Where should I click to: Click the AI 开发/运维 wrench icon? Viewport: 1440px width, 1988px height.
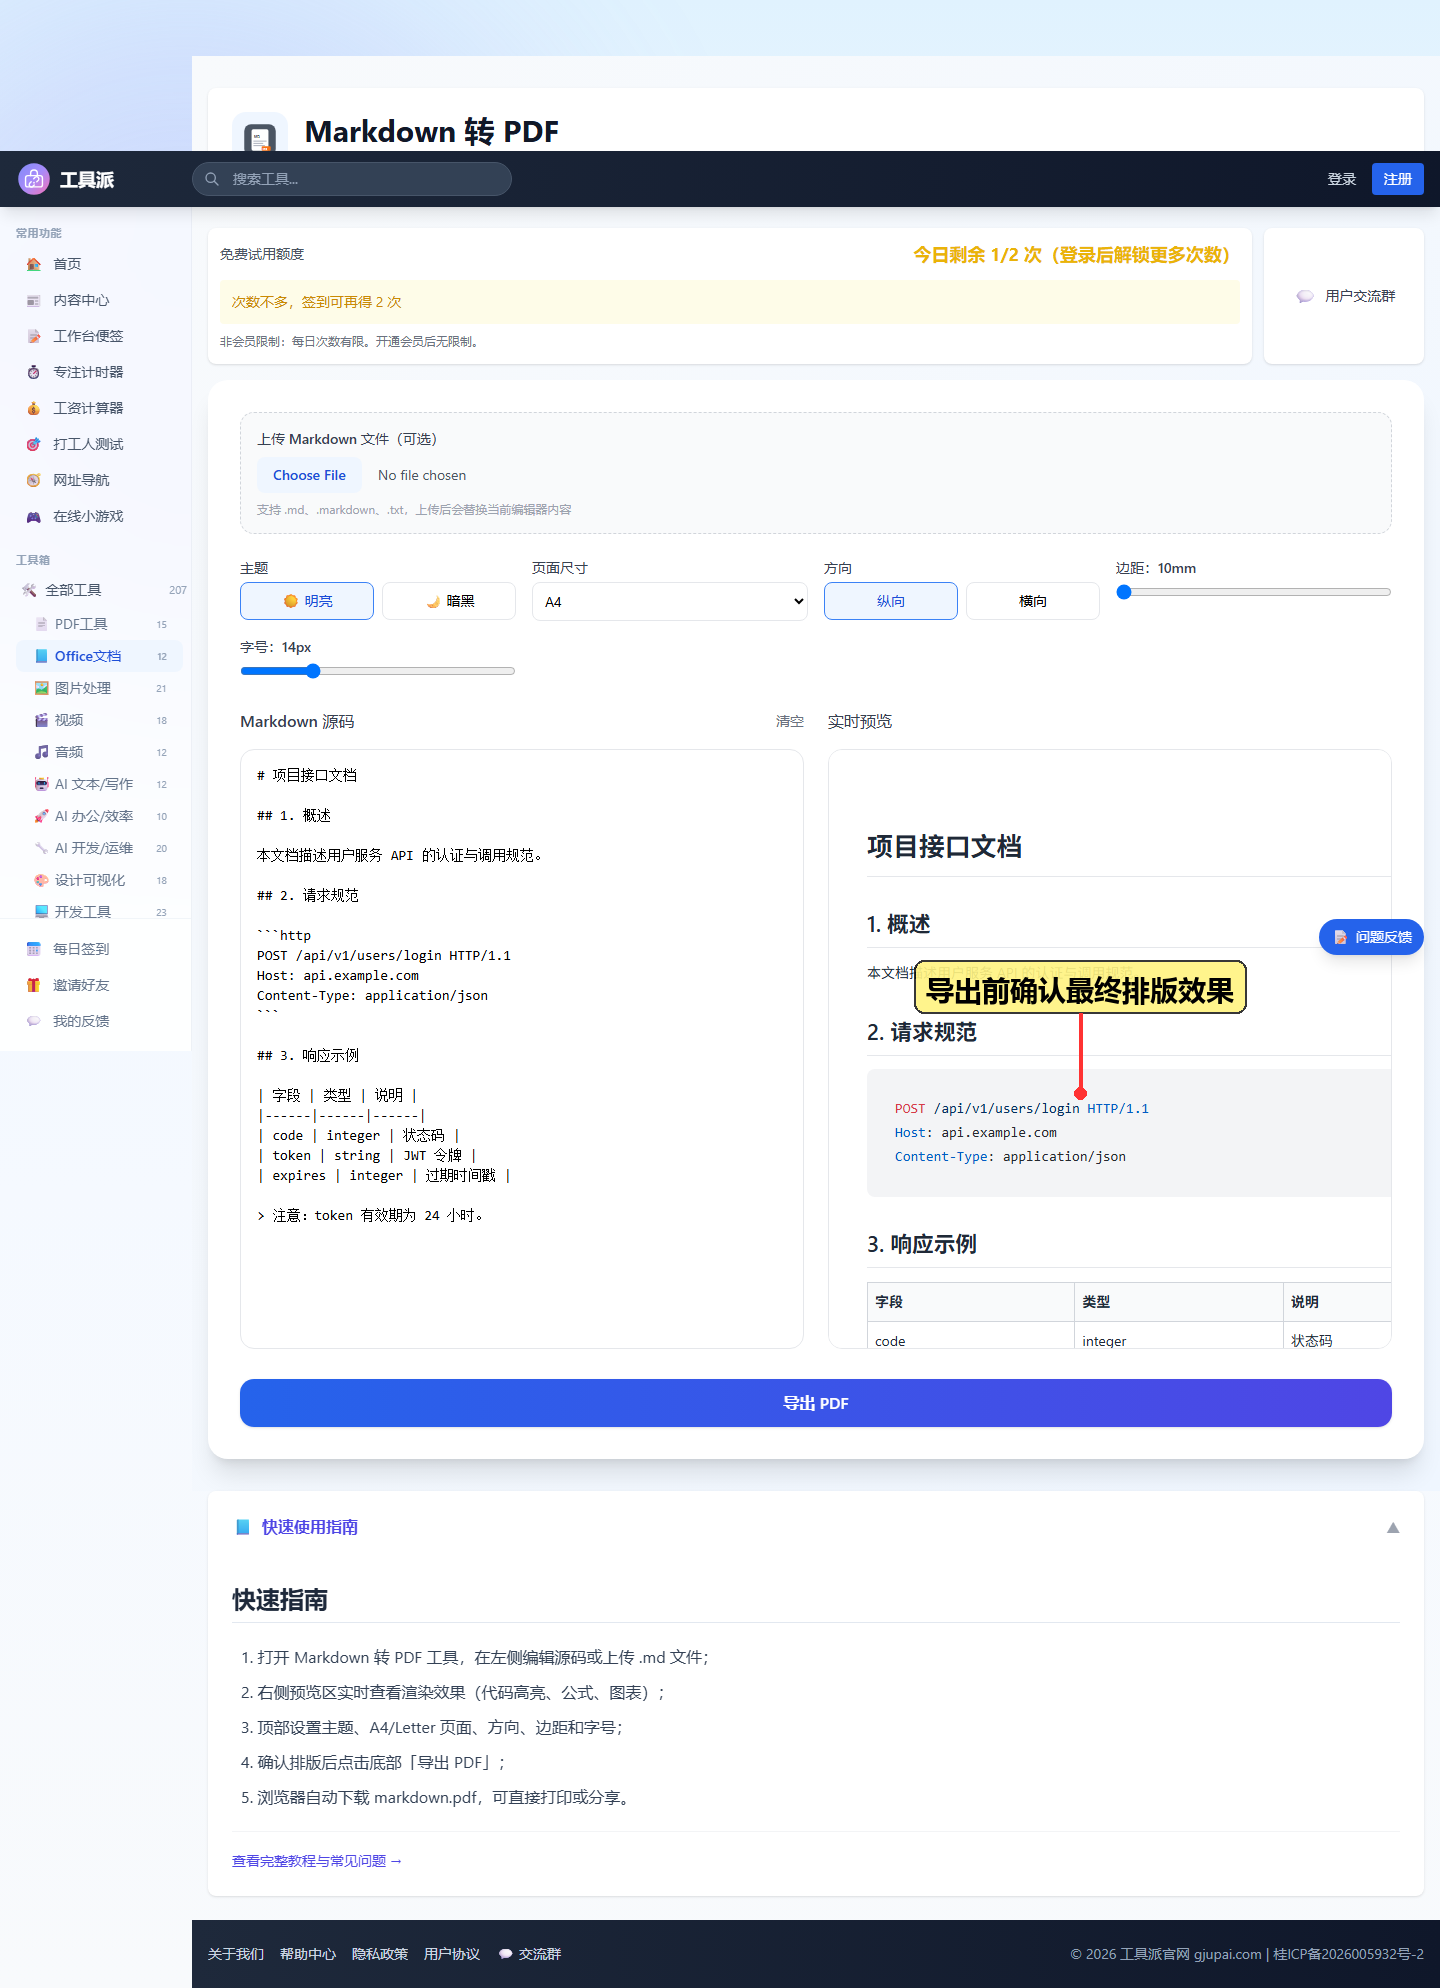tap(42, 848)
